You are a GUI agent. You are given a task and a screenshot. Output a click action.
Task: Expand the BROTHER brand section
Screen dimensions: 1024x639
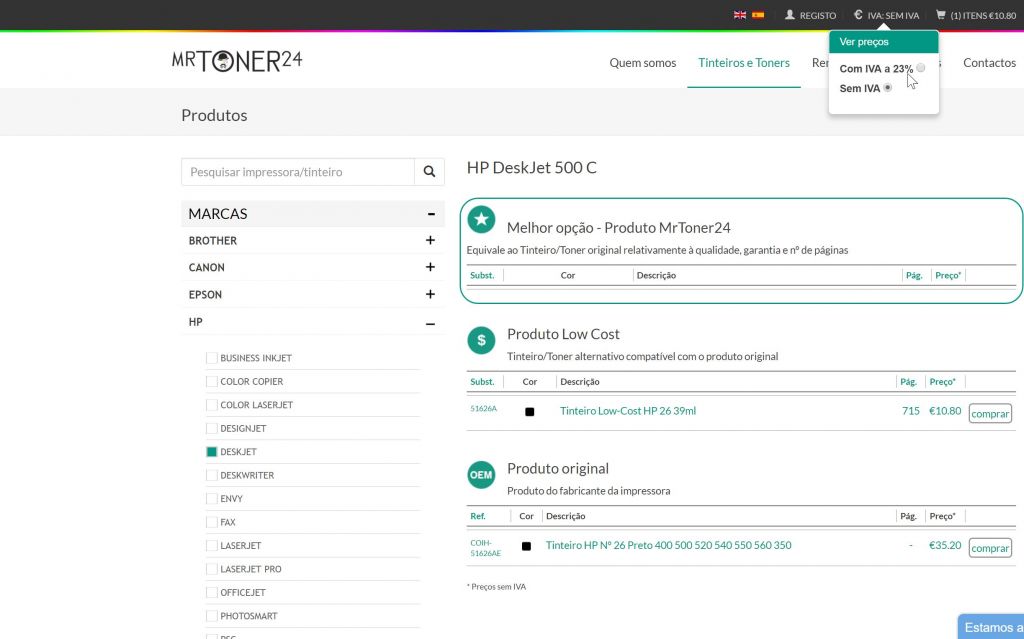tap(430, 241)
